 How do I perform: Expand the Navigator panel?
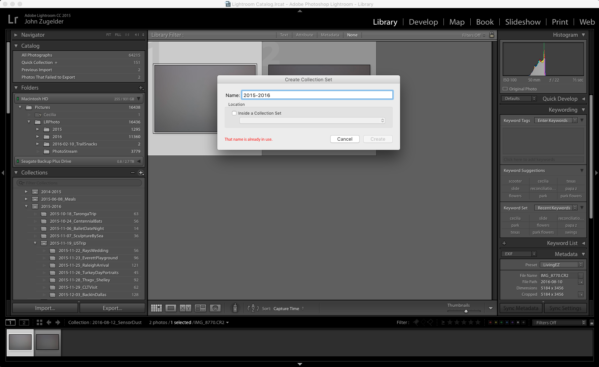[x=16, y=35]
